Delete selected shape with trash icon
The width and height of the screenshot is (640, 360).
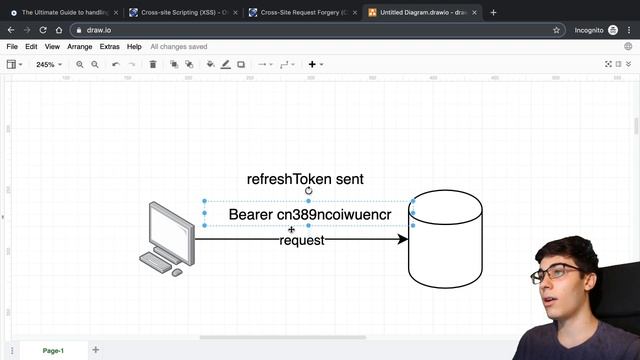(x=153, y=64)
